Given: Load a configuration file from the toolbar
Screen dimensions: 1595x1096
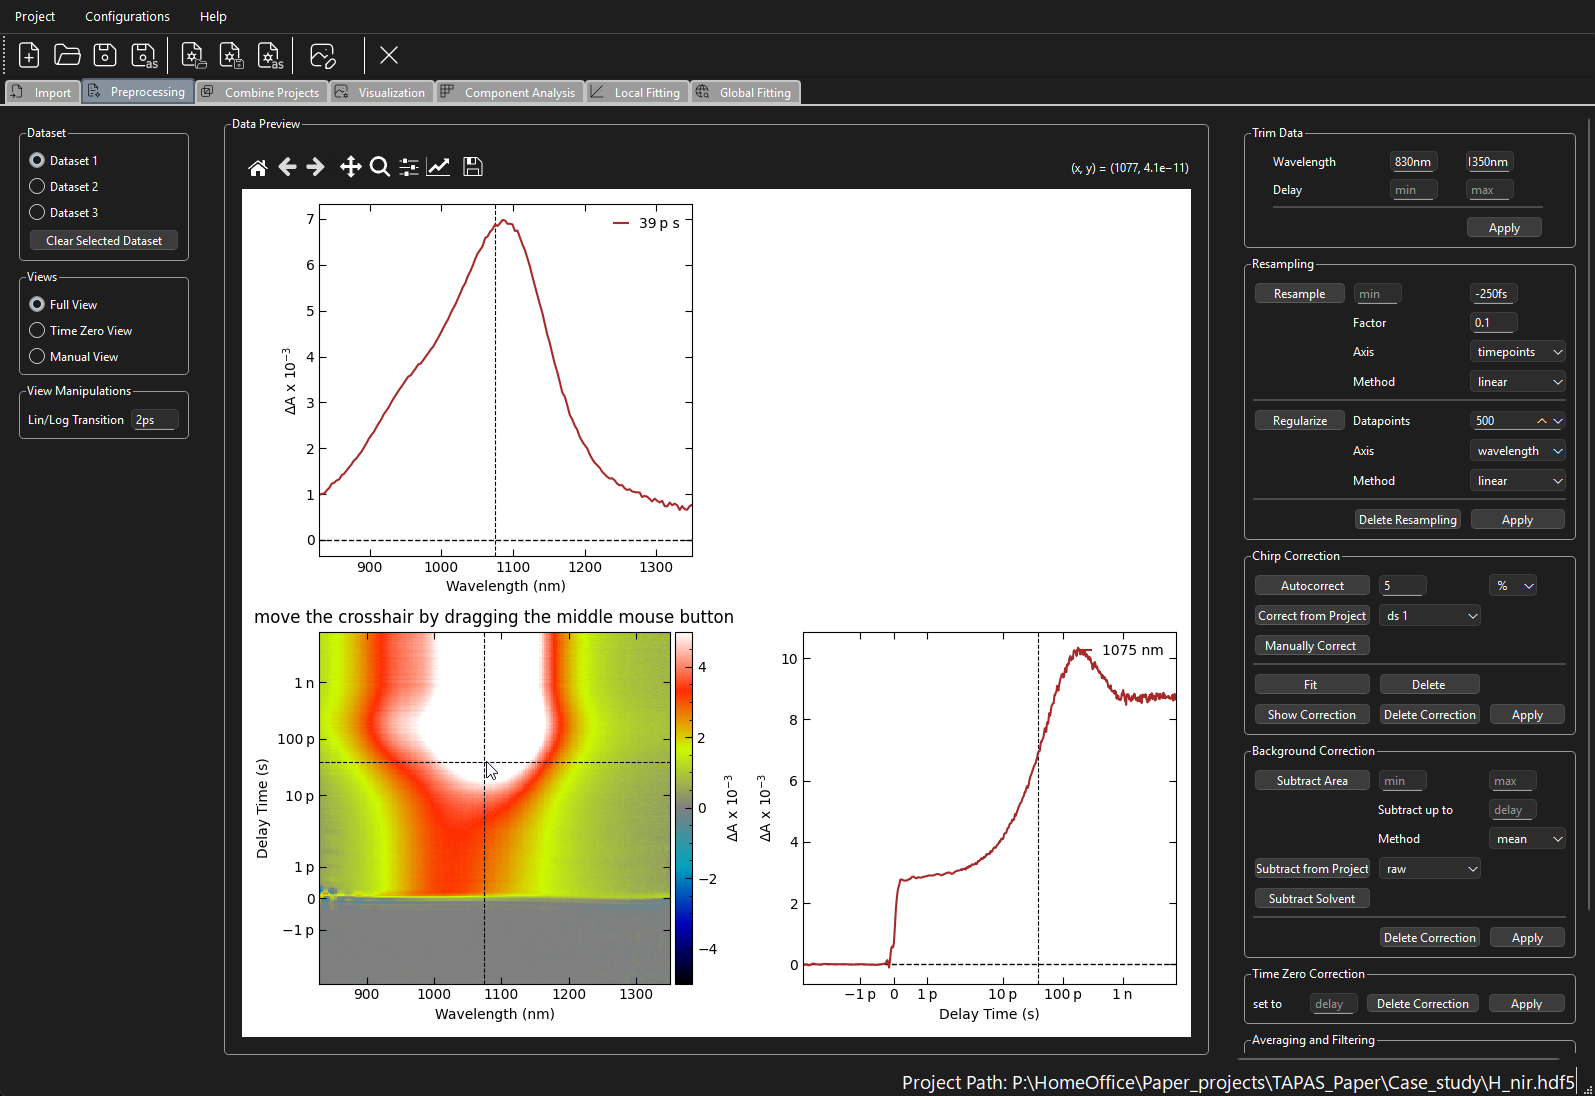Looking at the screenshot, I should 193,55.
